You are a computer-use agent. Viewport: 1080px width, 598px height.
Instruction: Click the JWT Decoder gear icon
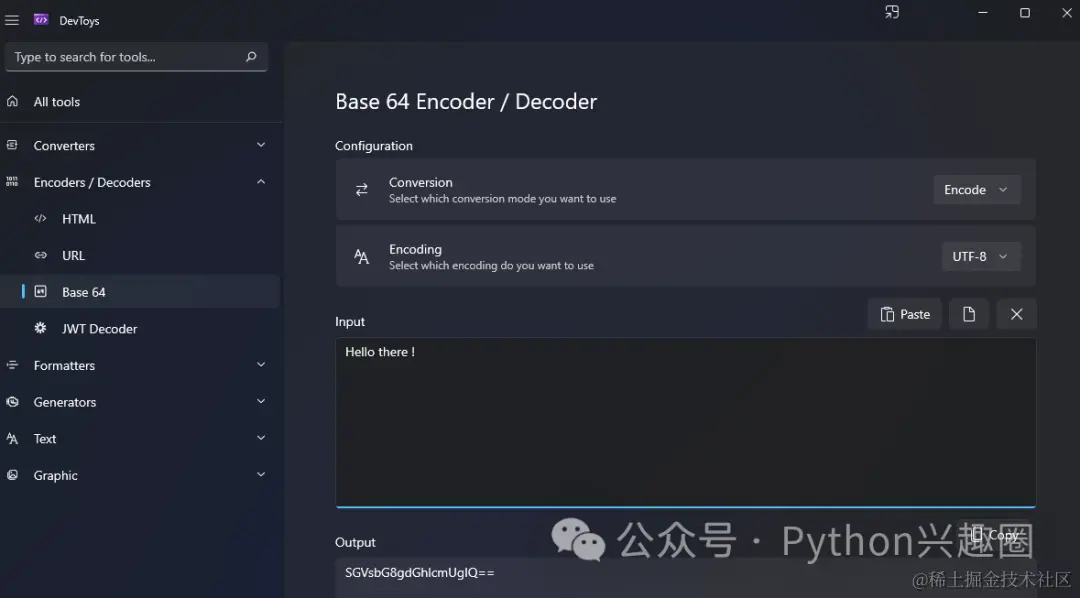tap(41, 328)
